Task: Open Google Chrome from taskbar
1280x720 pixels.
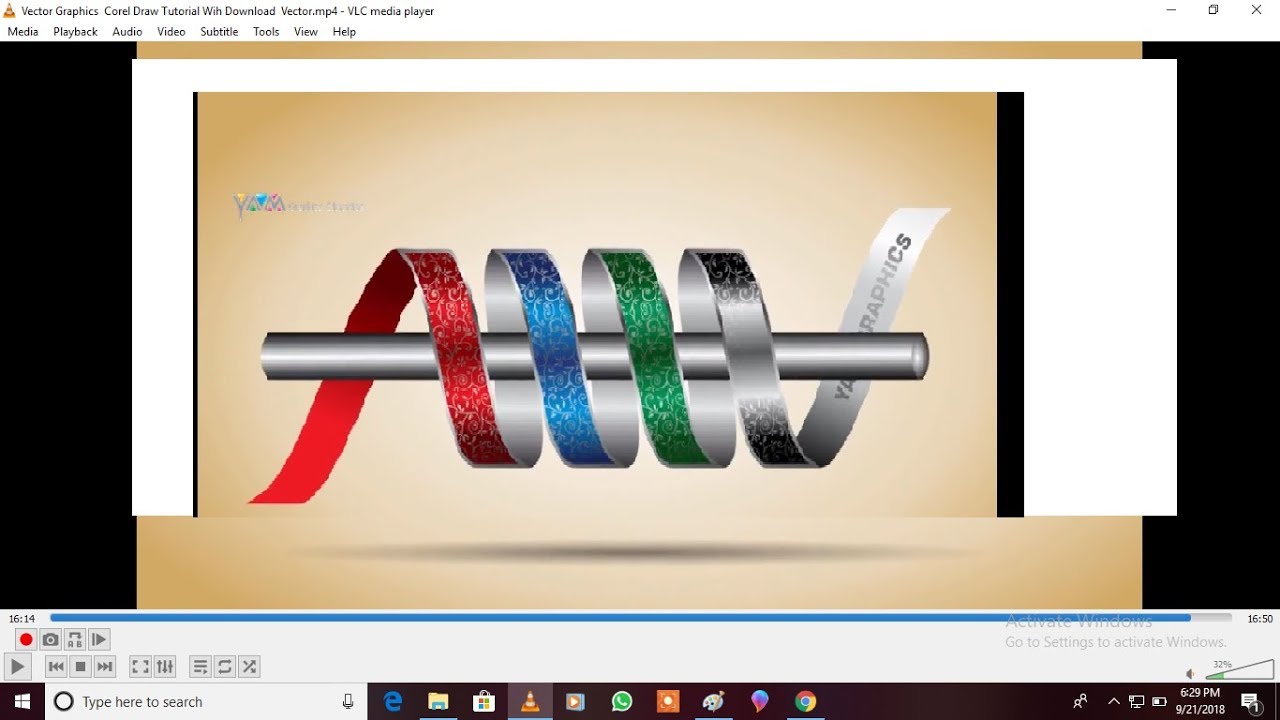Action: click(x=806, y=702)
